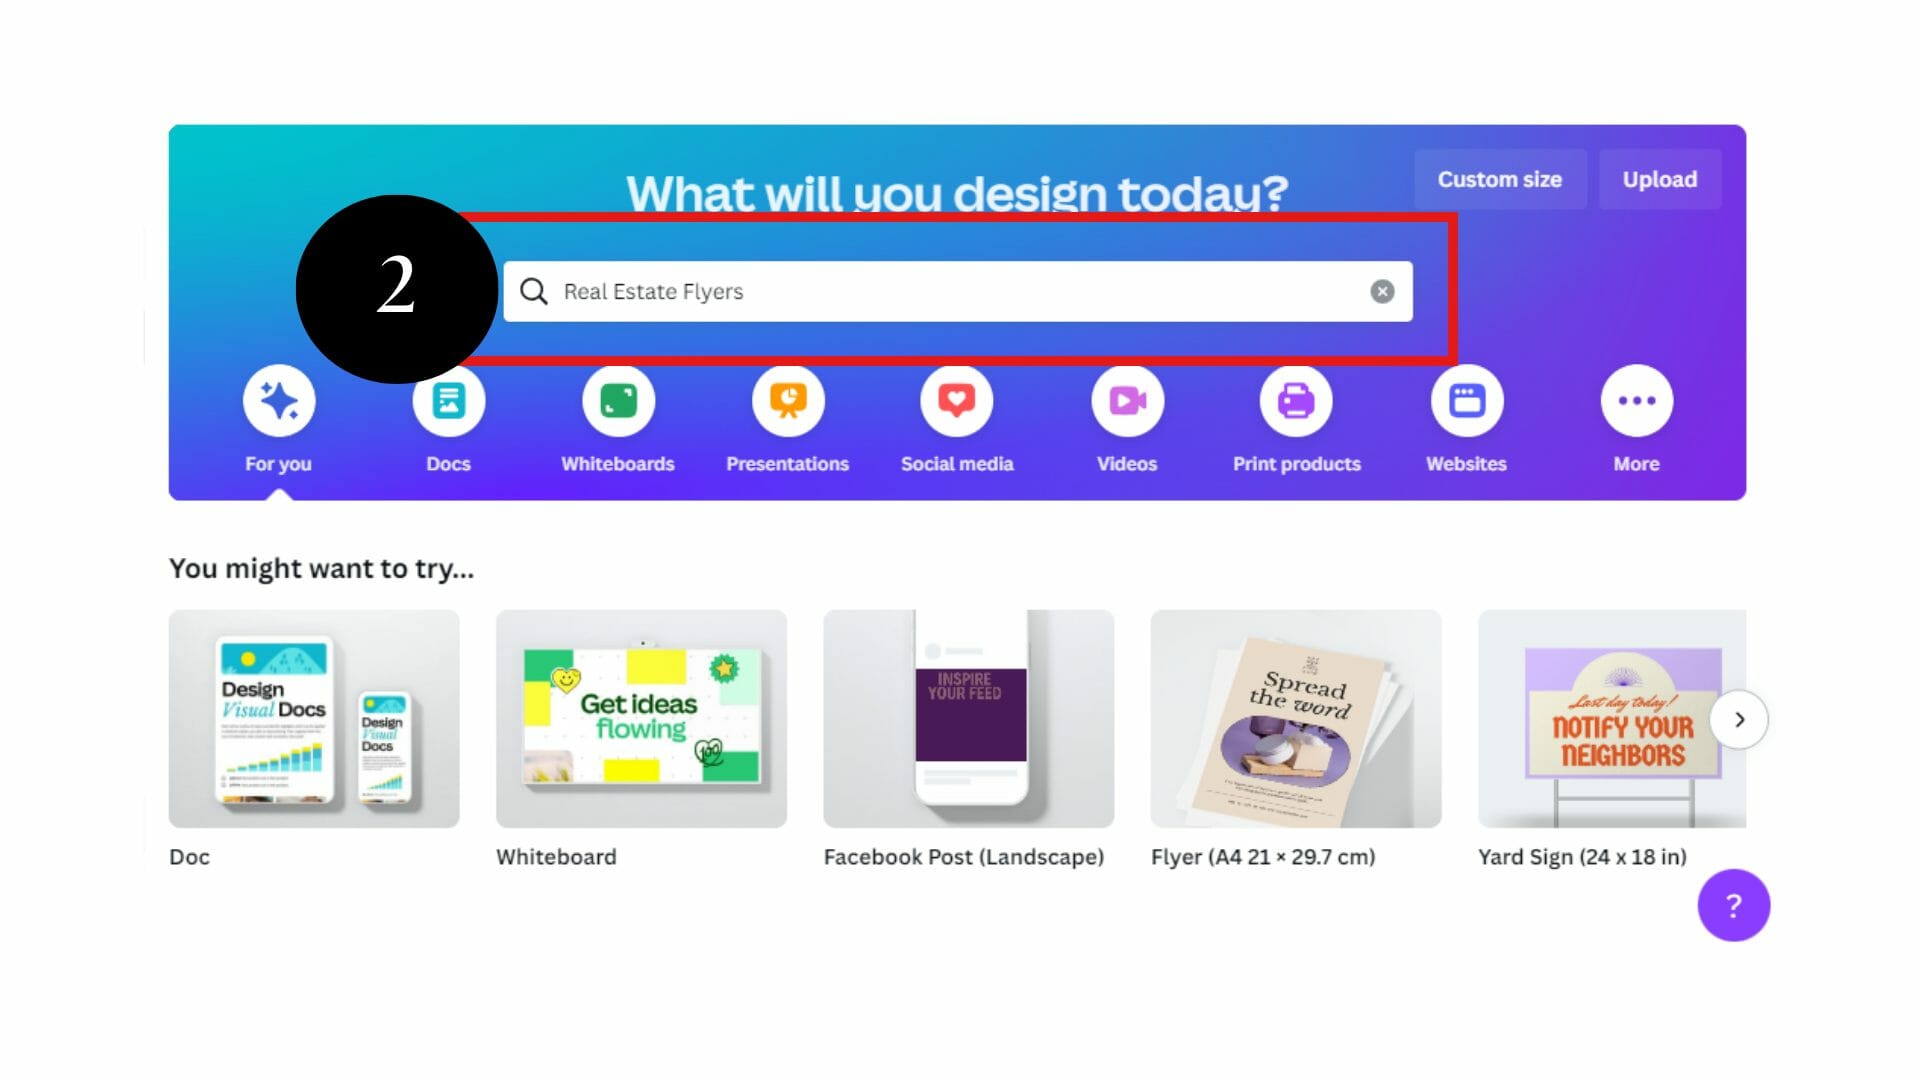Open the purple help question mark button

pos(1733,905)
